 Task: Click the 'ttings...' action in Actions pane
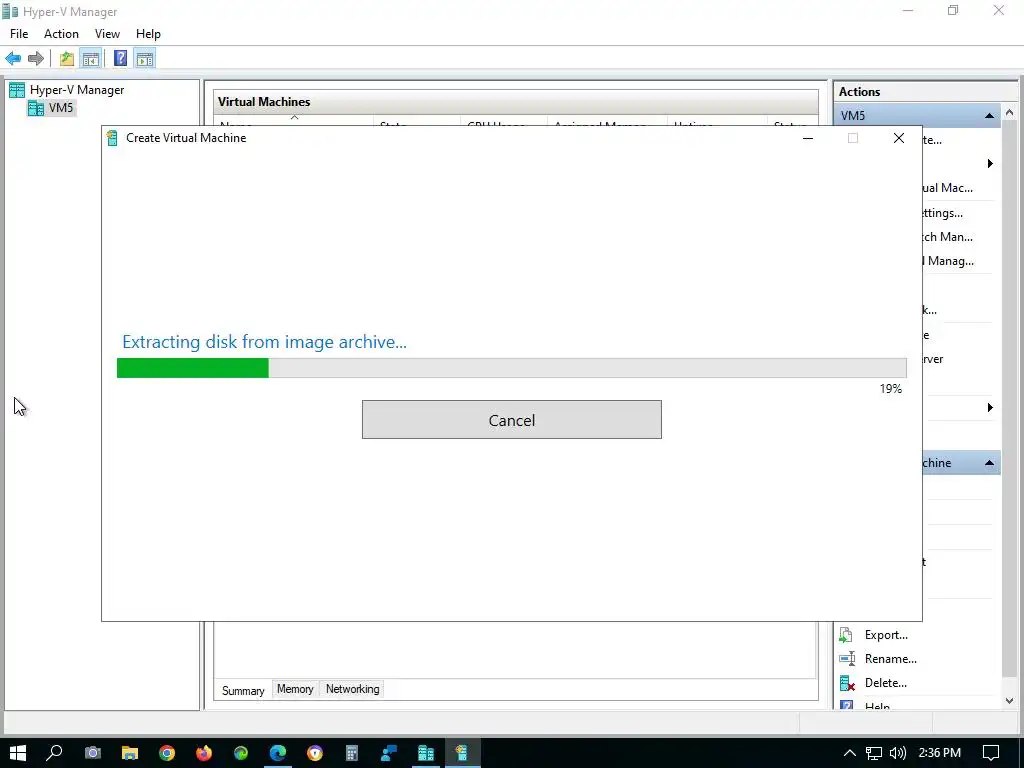(943, 213)
